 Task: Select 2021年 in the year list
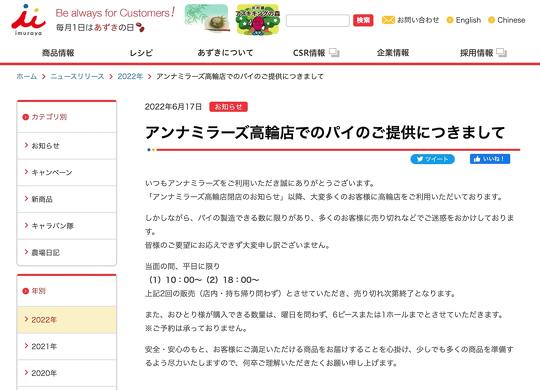point(66,346)
